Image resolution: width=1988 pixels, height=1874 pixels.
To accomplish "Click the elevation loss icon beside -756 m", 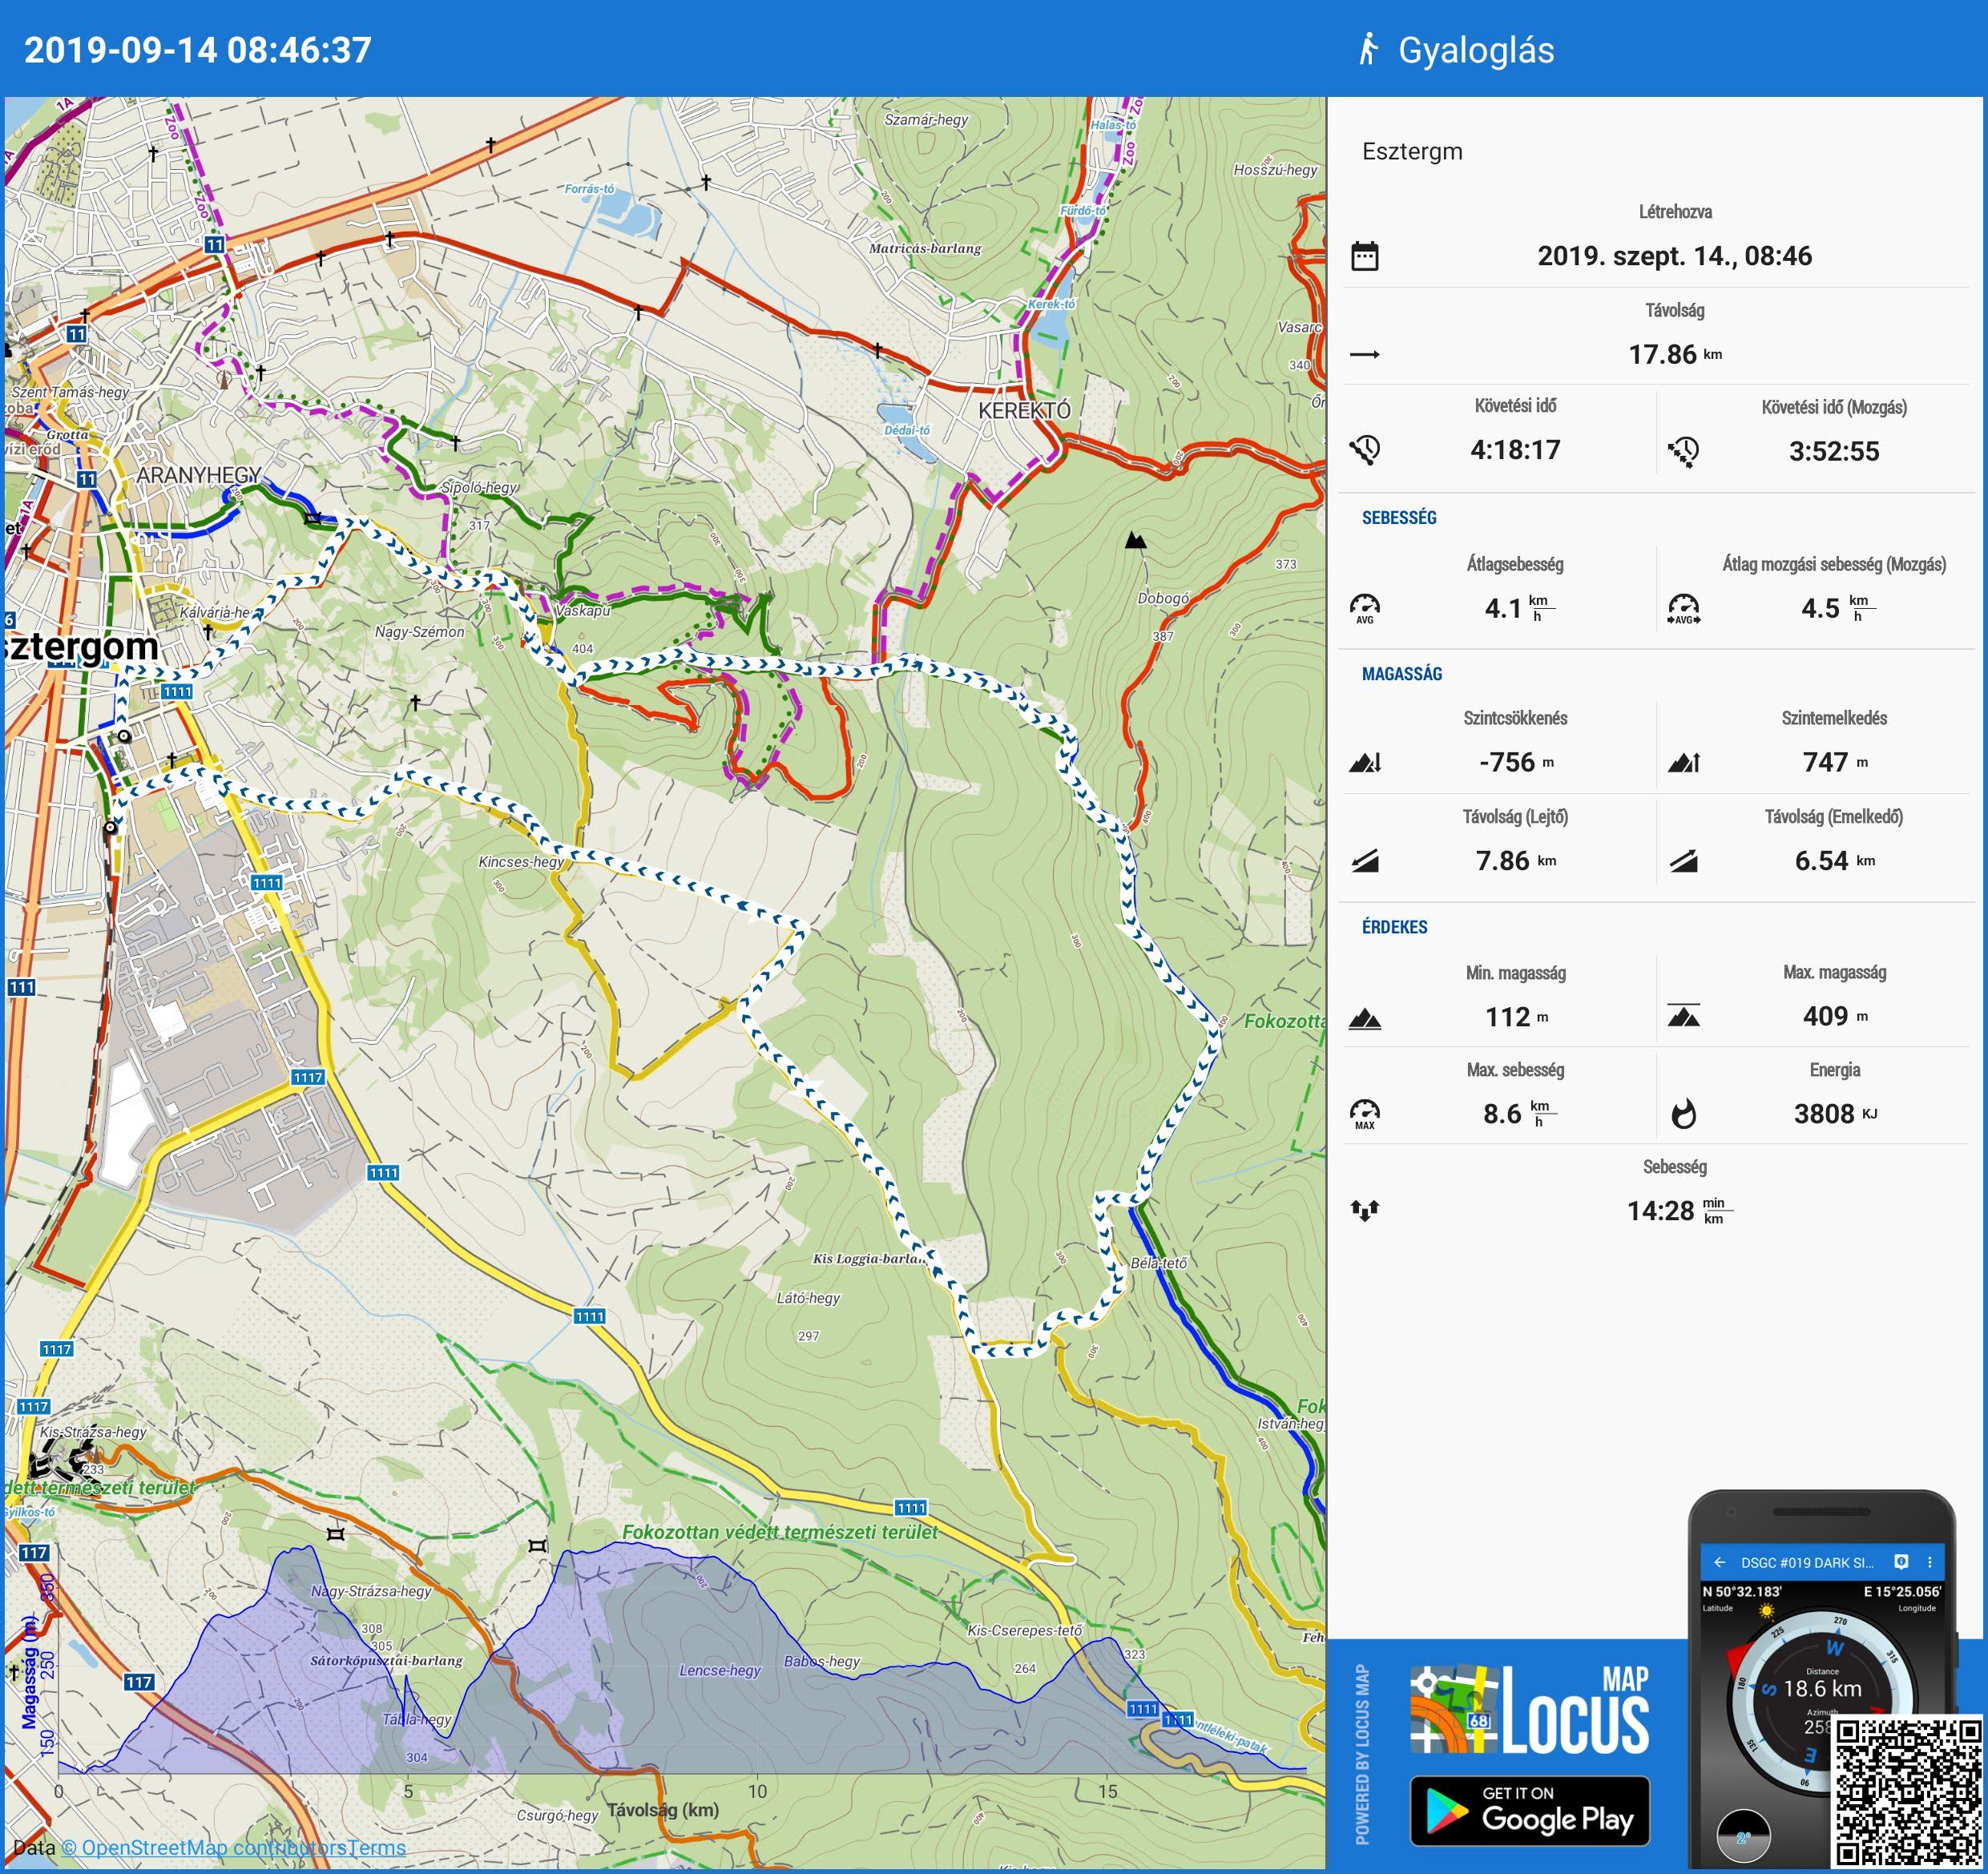I will (1365, 763).
